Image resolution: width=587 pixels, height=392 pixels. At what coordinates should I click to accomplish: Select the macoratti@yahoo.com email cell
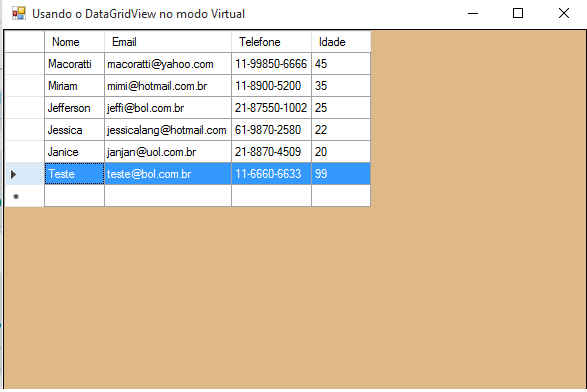click(168, 64)
